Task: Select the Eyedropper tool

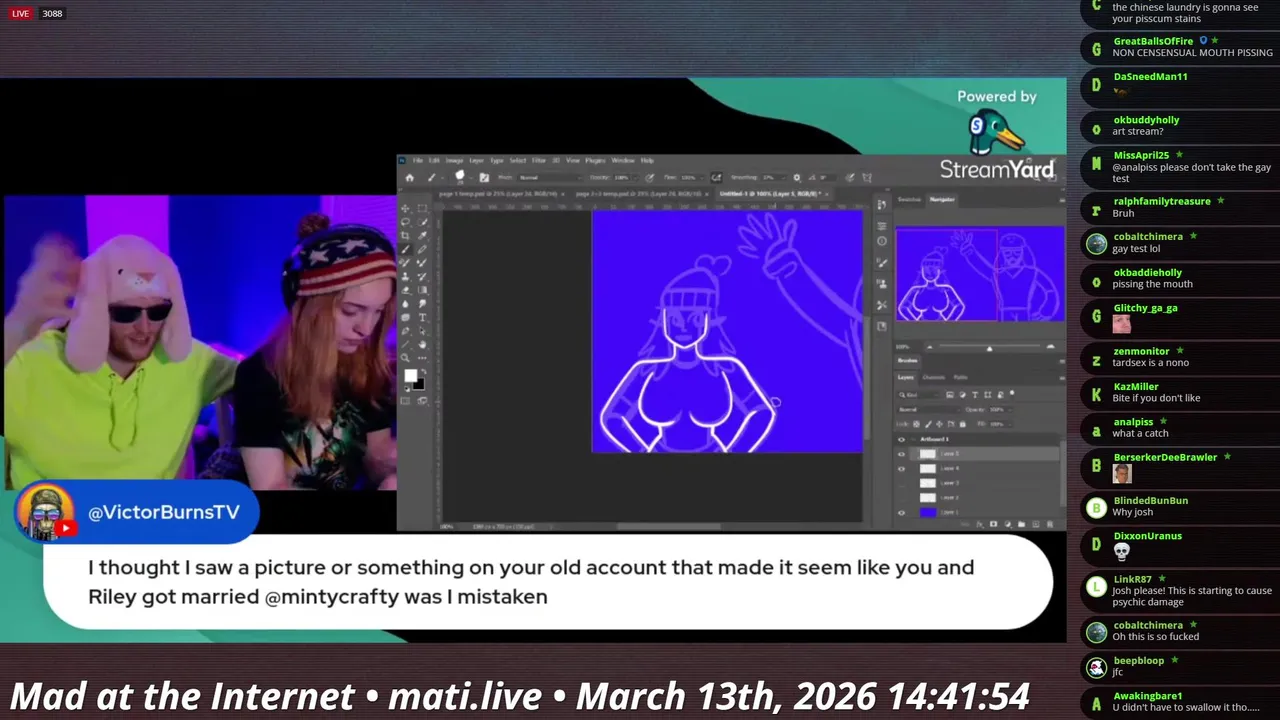Action: point(422,236)
